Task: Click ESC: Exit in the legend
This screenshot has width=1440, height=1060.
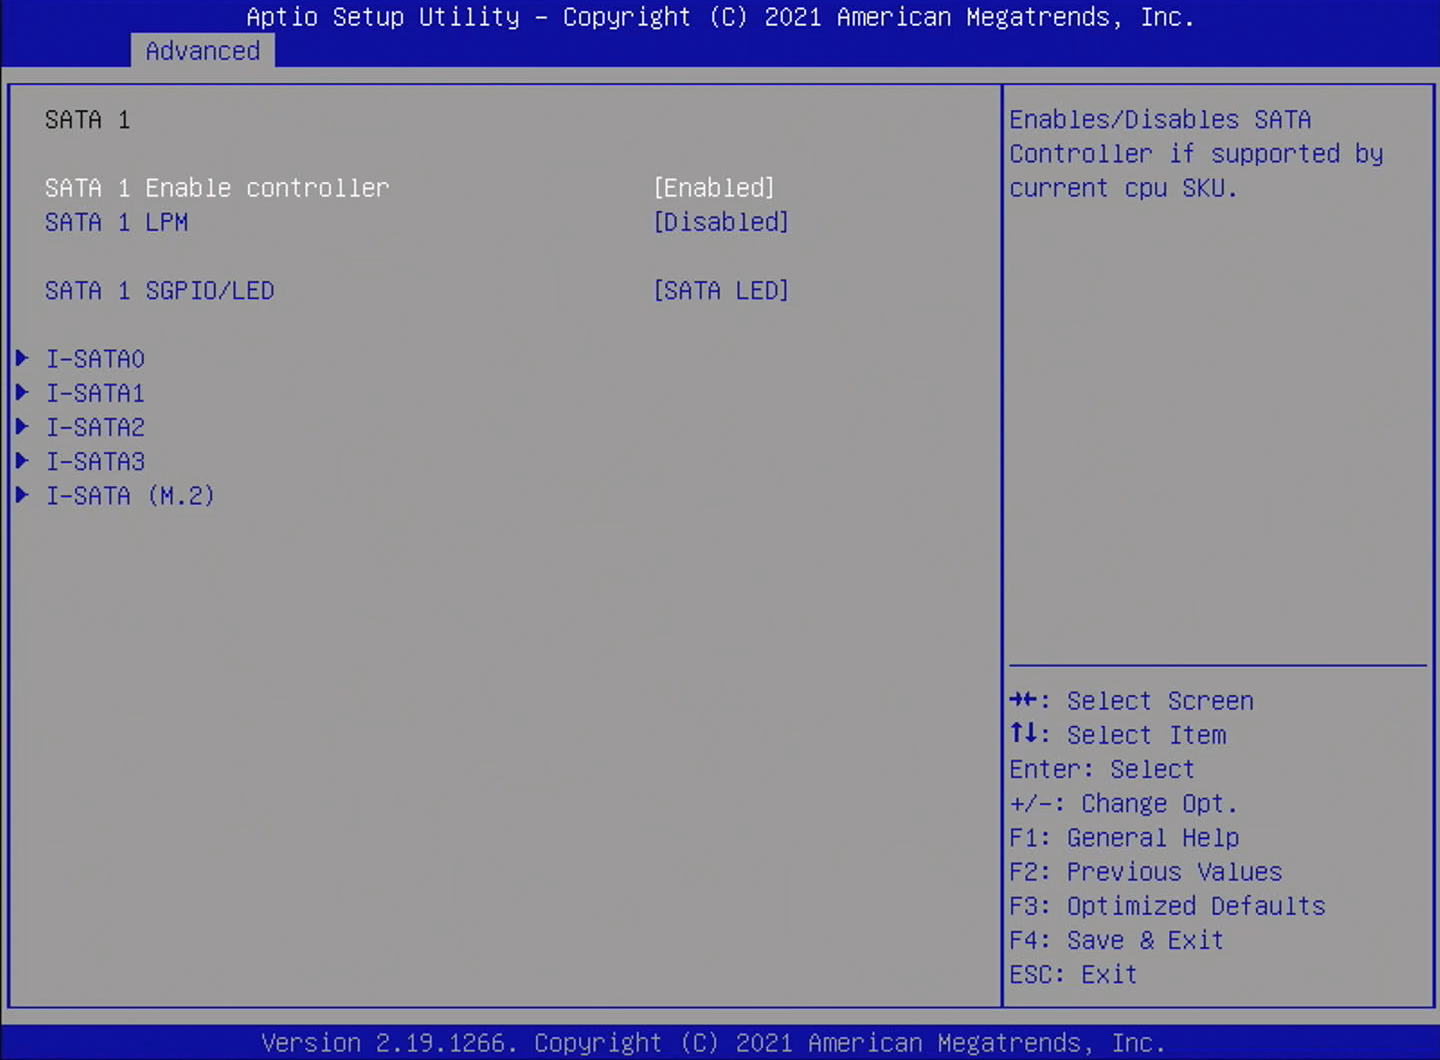Action: pos(1072,974)
